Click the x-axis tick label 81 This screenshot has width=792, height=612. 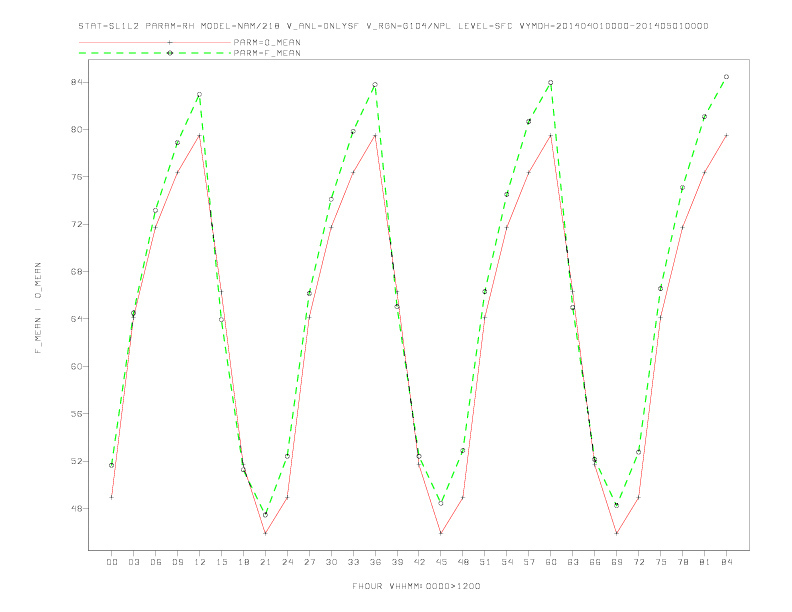point(705,562)
